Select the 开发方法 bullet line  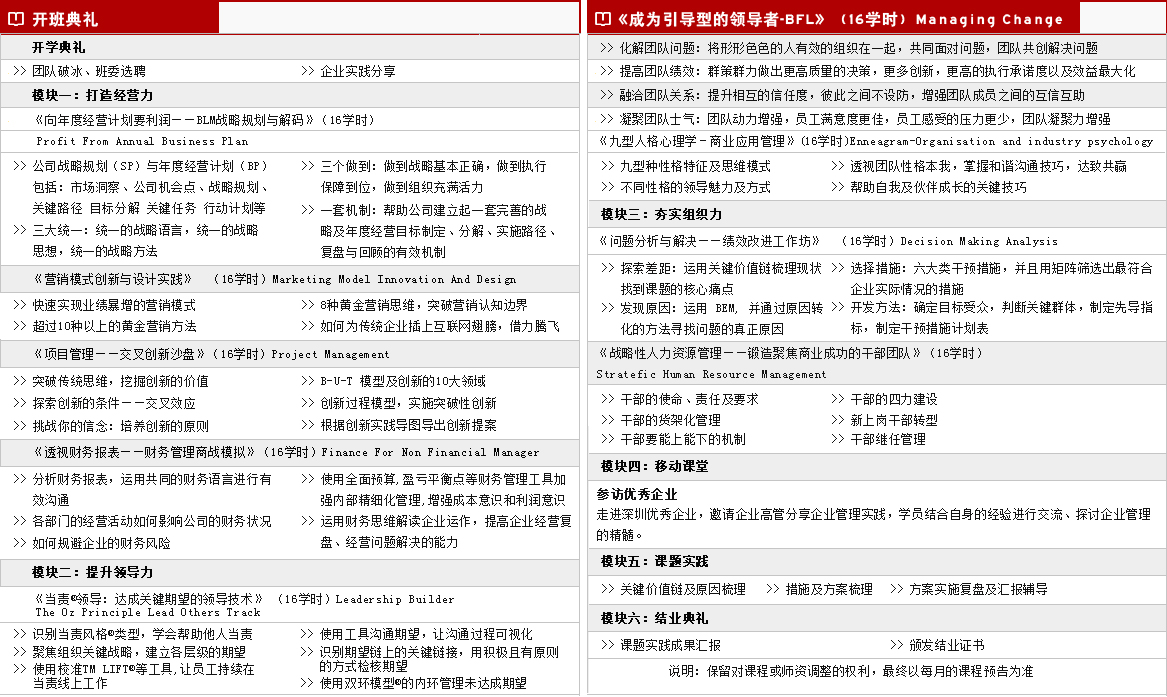coord(1002,307)
